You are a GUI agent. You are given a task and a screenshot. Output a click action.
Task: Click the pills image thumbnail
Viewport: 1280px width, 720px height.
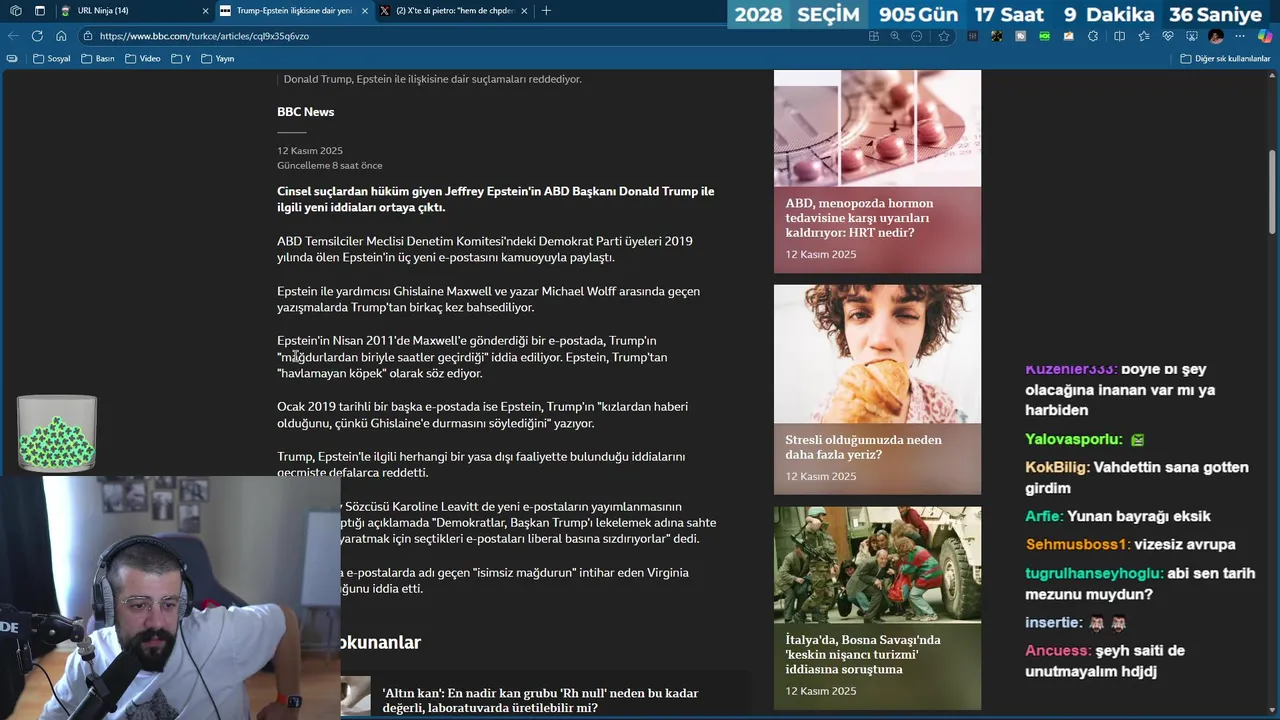(x=877, y=128)
